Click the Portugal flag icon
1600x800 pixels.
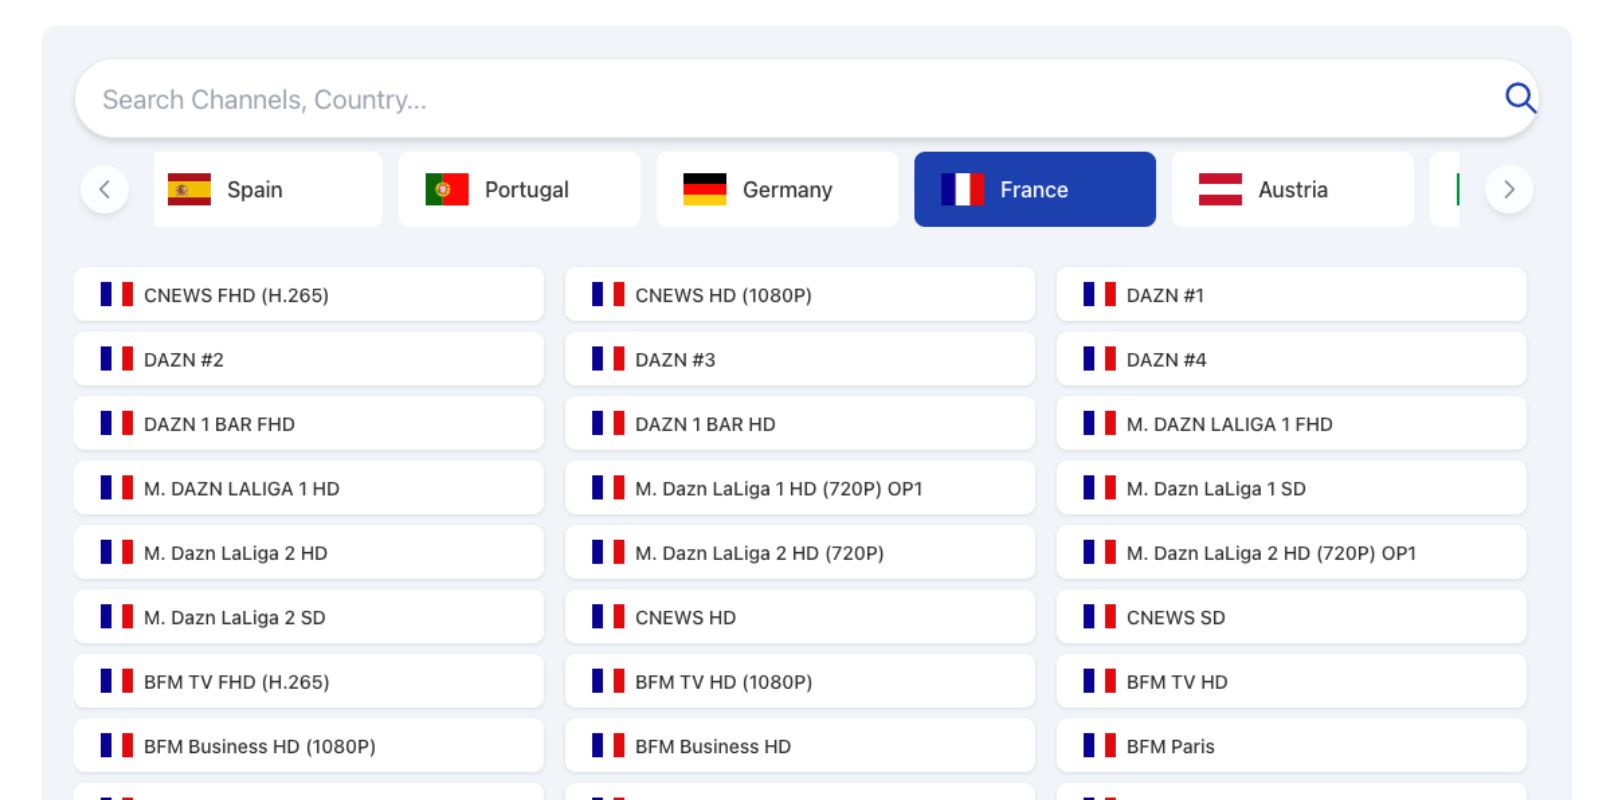pos(447,189)
